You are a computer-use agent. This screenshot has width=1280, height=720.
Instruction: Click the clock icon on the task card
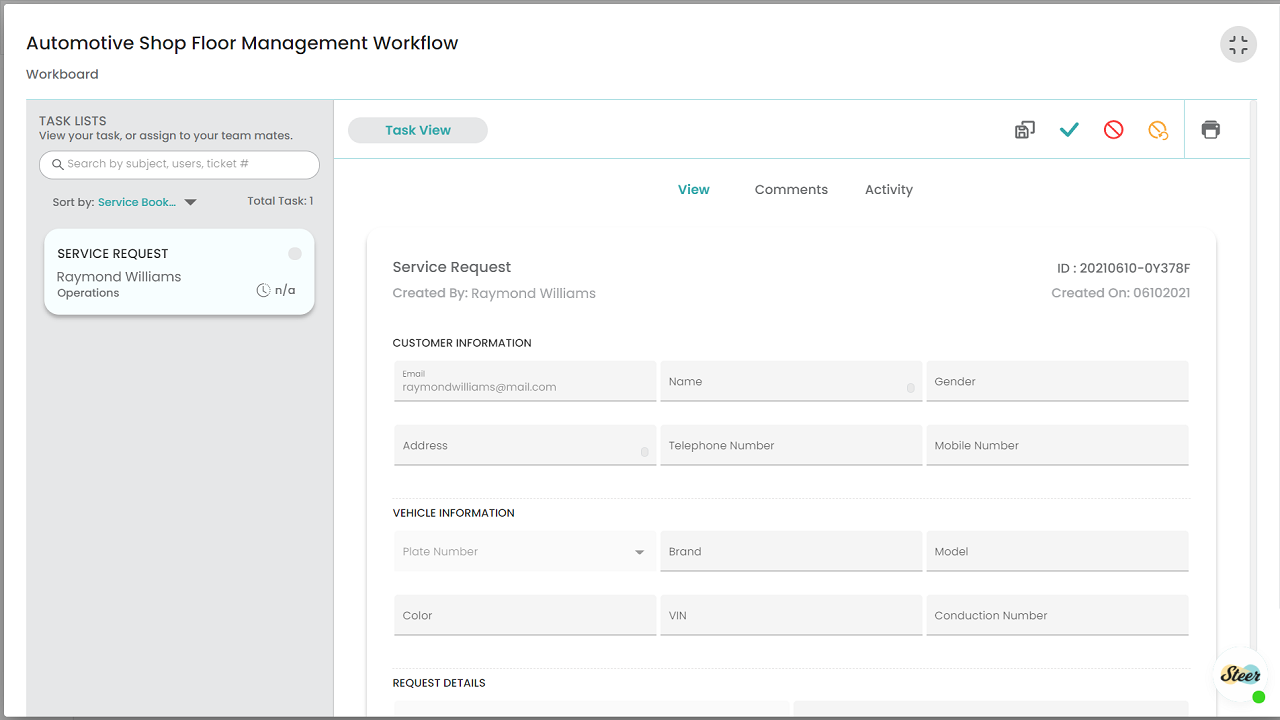[263, 290]
